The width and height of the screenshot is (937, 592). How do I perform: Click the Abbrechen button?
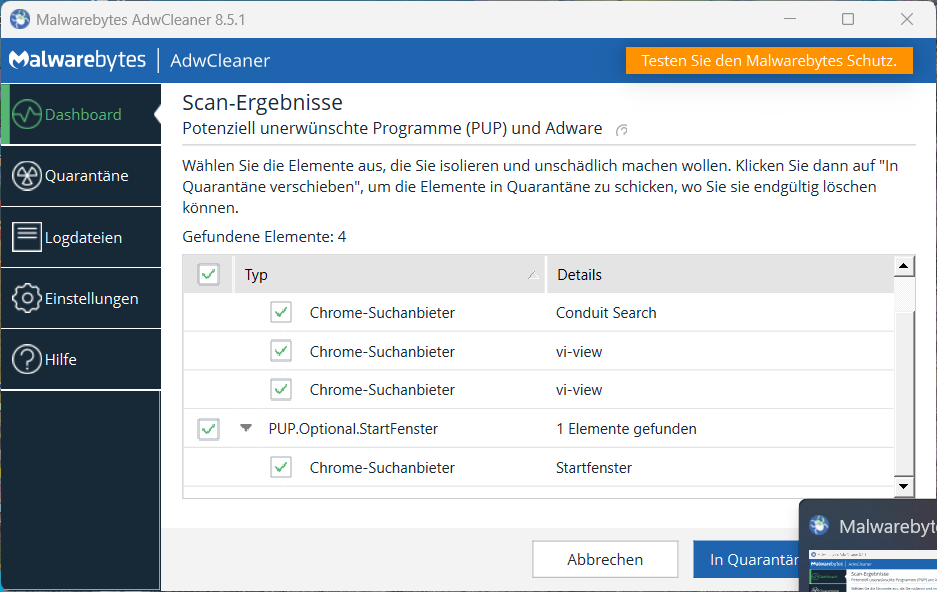[x=605, y=559]
